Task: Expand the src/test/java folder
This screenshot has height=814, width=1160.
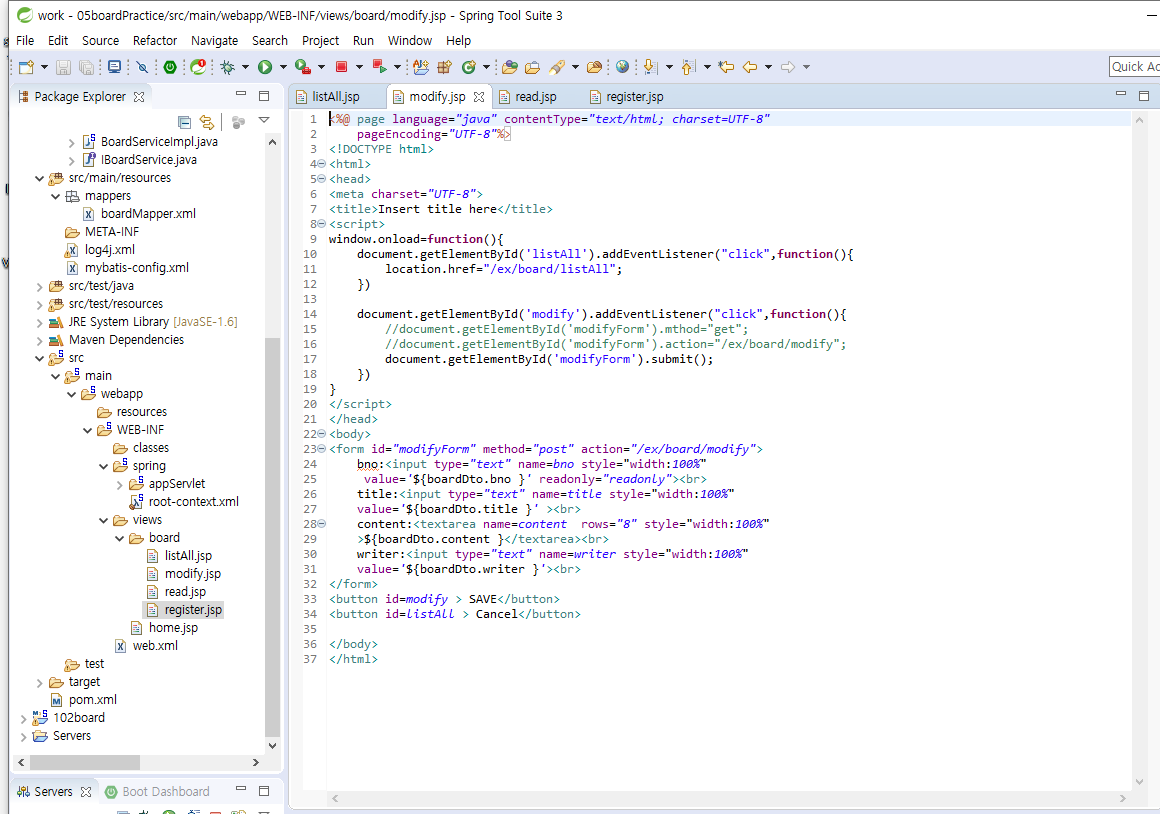Action: tap(39, 286)
